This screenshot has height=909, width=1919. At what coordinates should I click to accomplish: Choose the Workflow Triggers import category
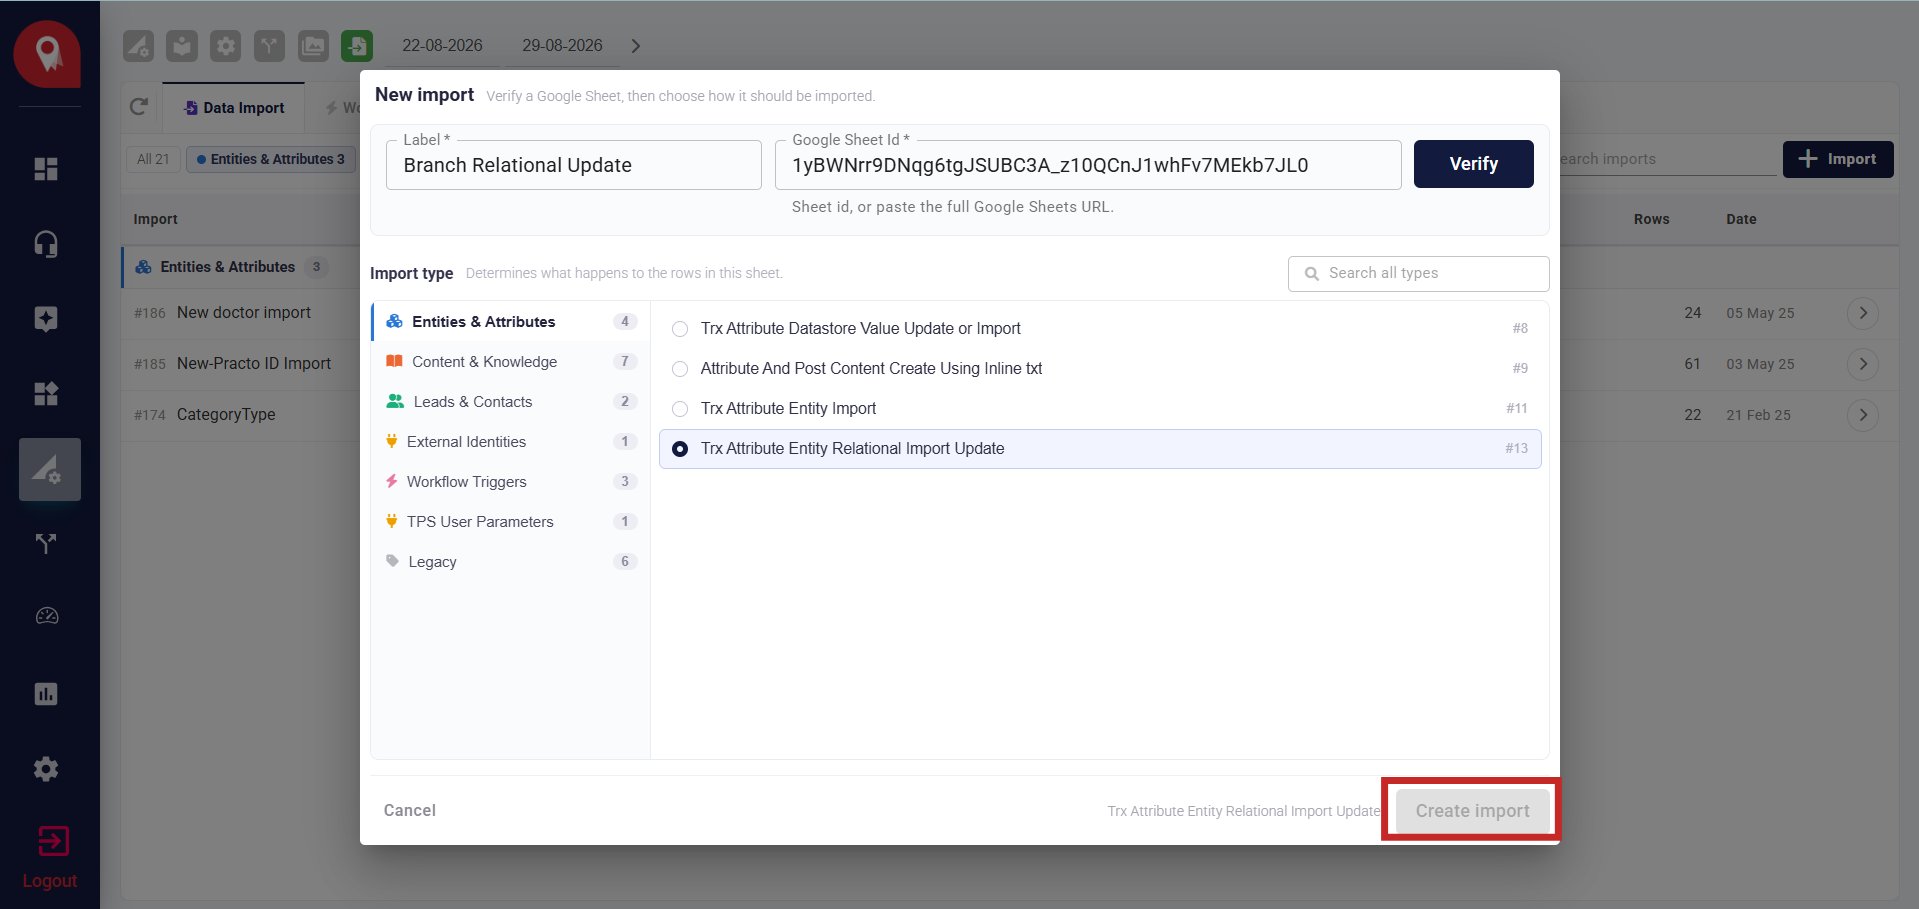(x=511, y=482)
